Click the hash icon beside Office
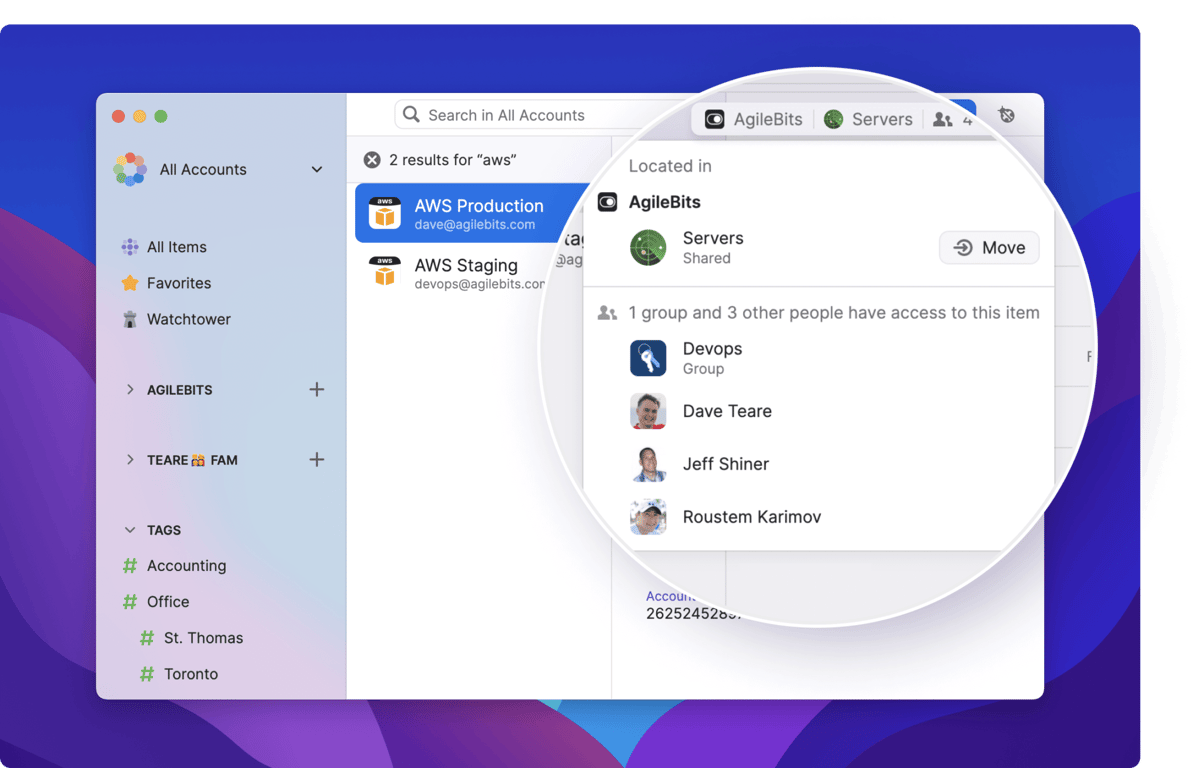 [x=130, y=602]
